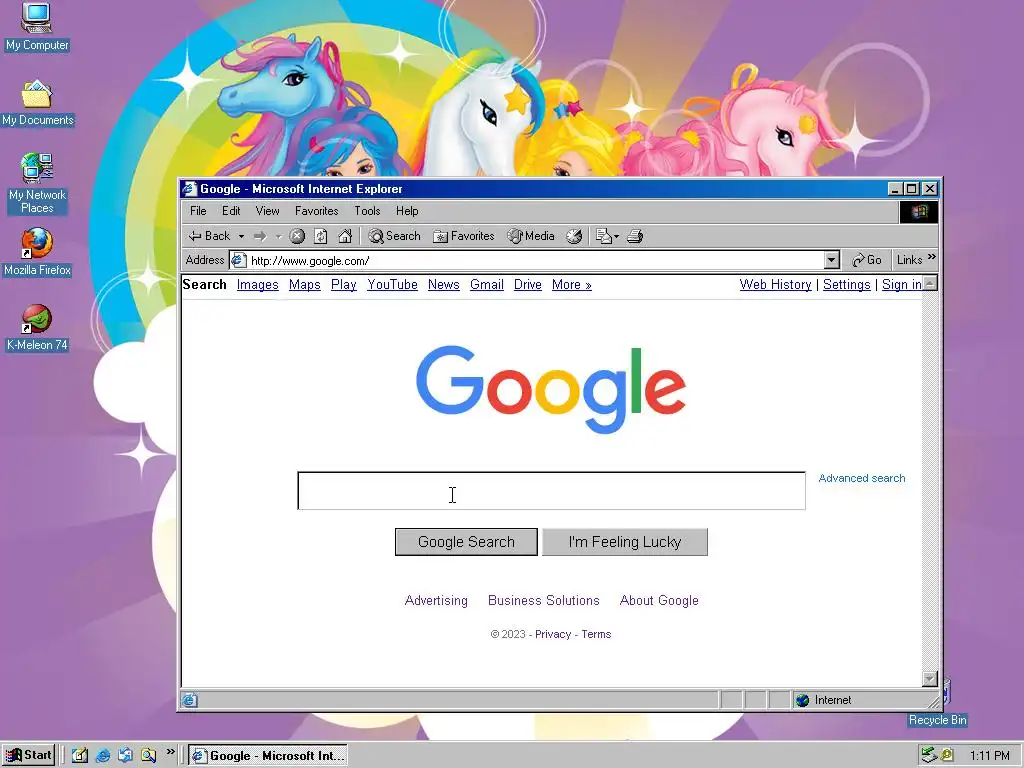
Task: Click the Google Search button
Action: pyautogui.click(x=466, y=542)
